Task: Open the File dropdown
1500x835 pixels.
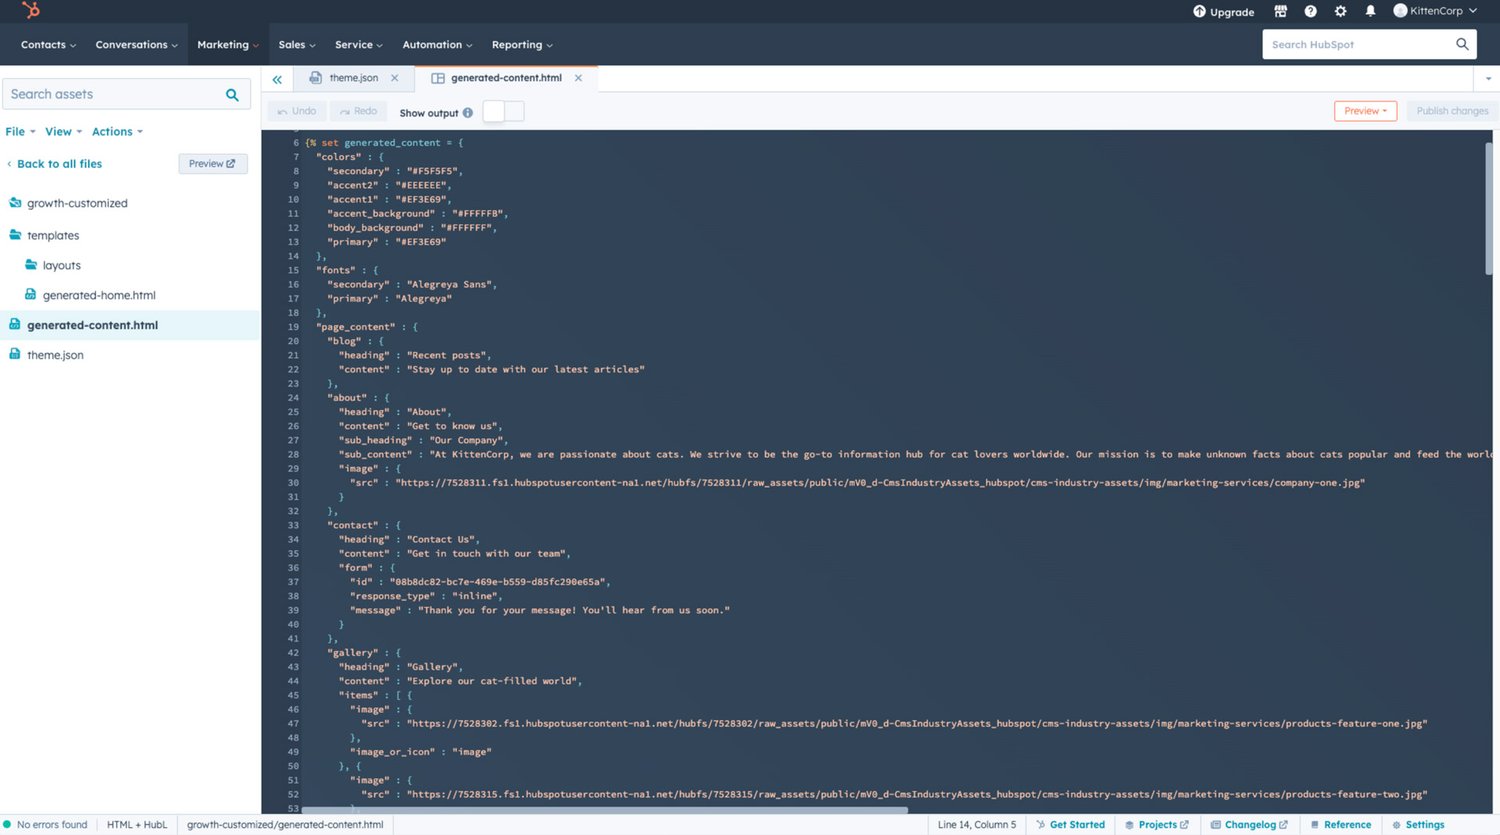Action: (x=20, y=132)
